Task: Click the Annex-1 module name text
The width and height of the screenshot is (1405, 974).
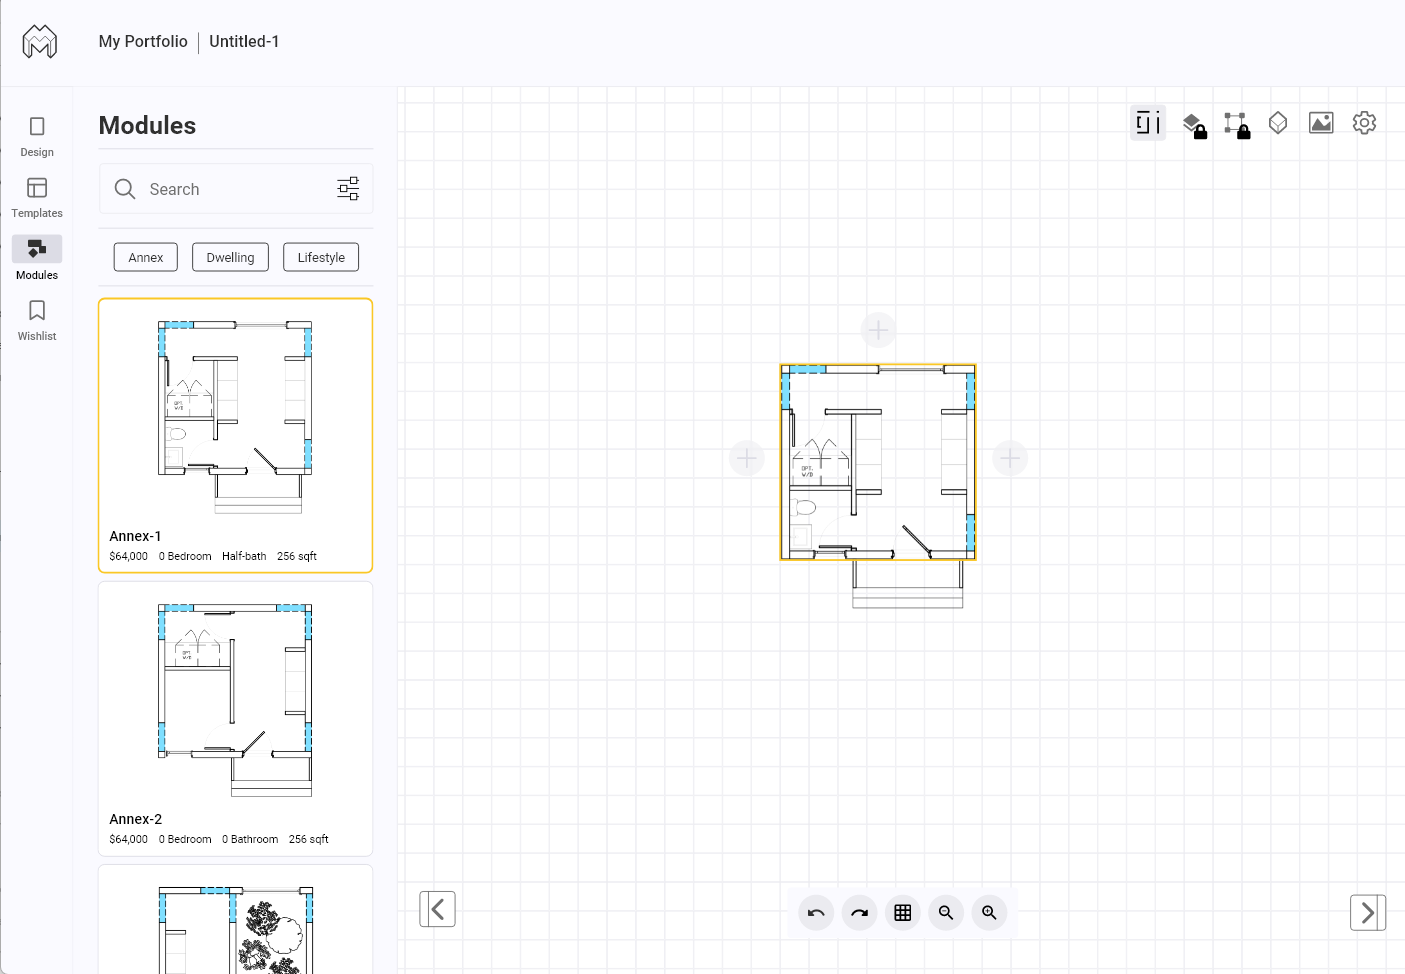Action: click(135, 536)
